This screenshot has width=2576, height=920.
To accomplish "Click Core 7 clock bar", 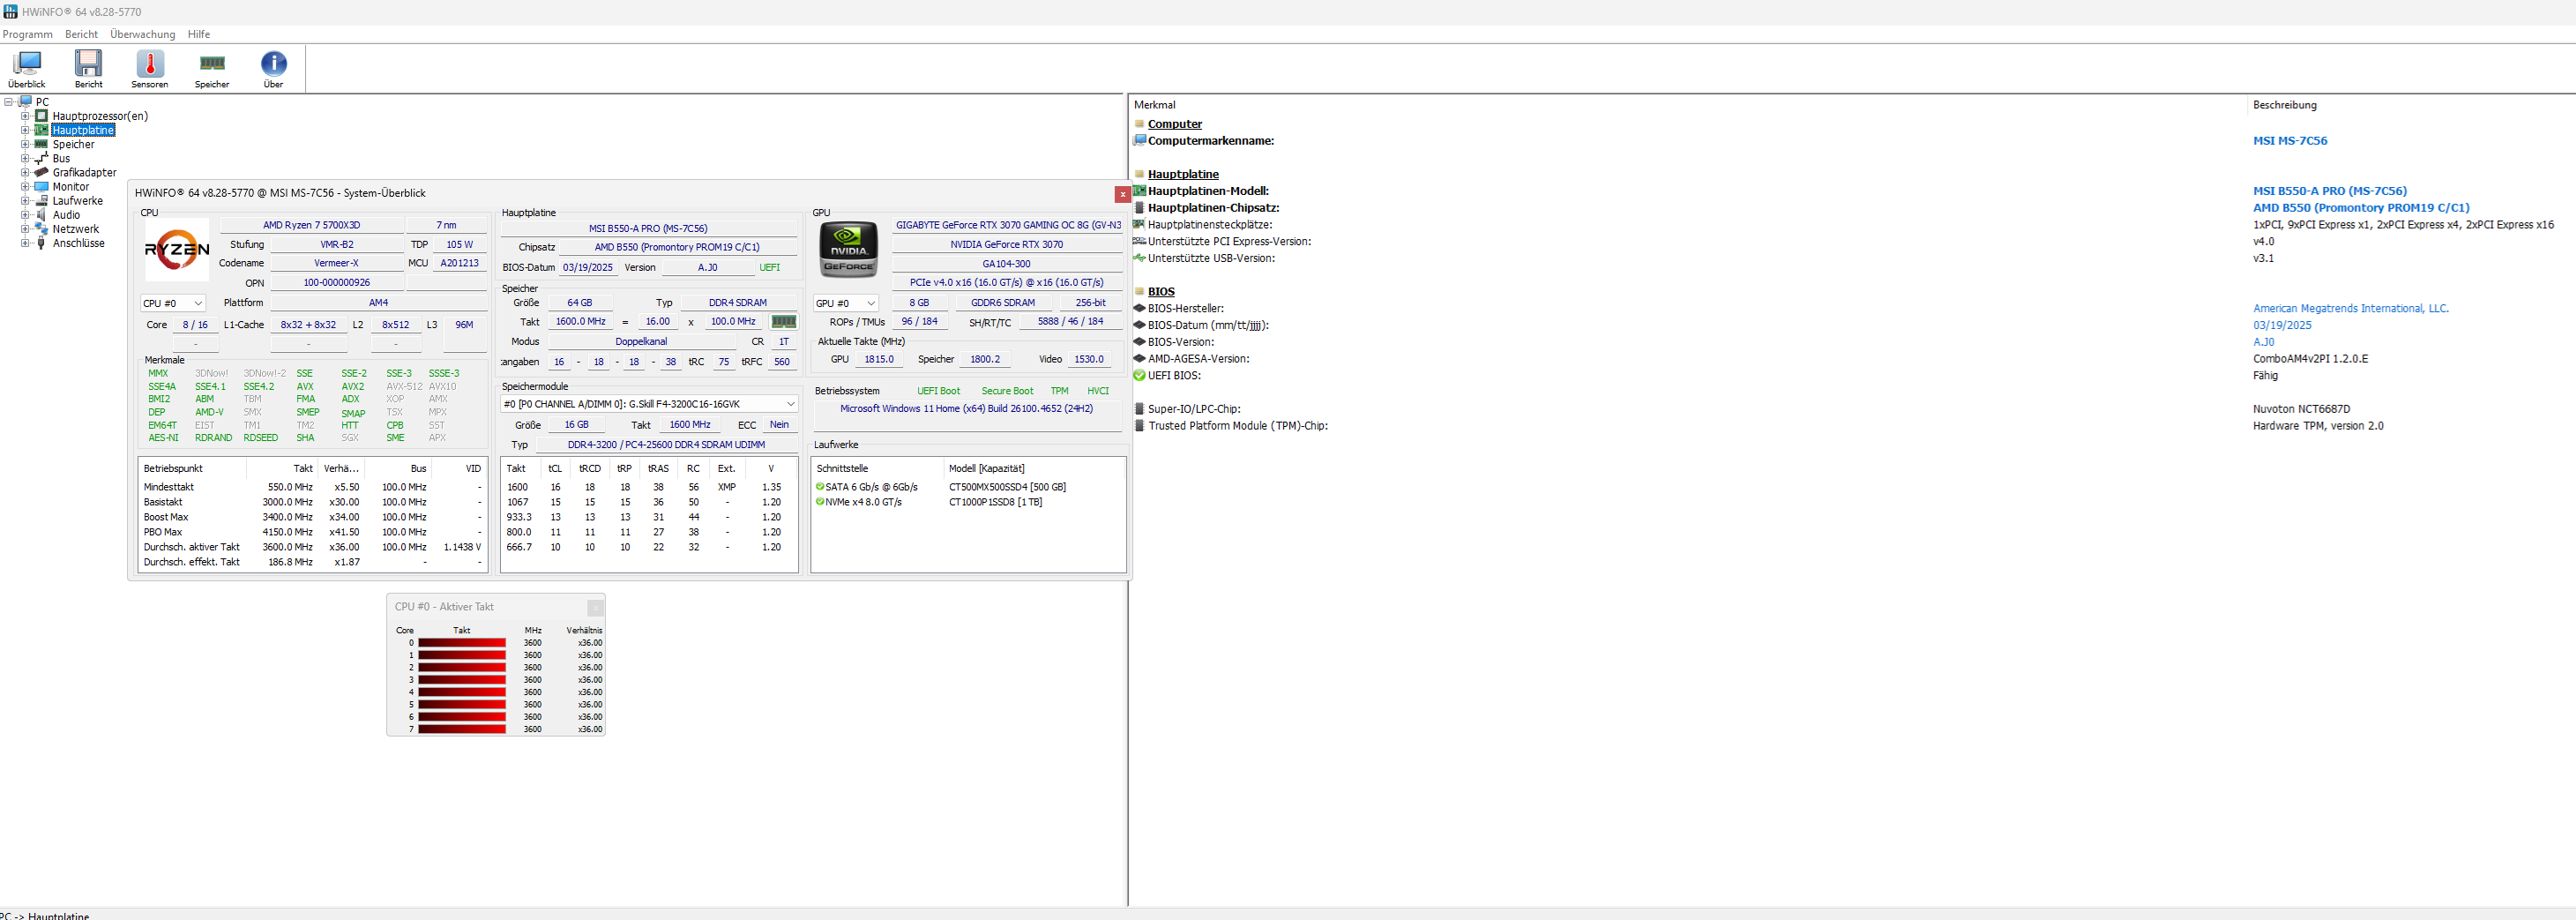I will click(462, 729).
